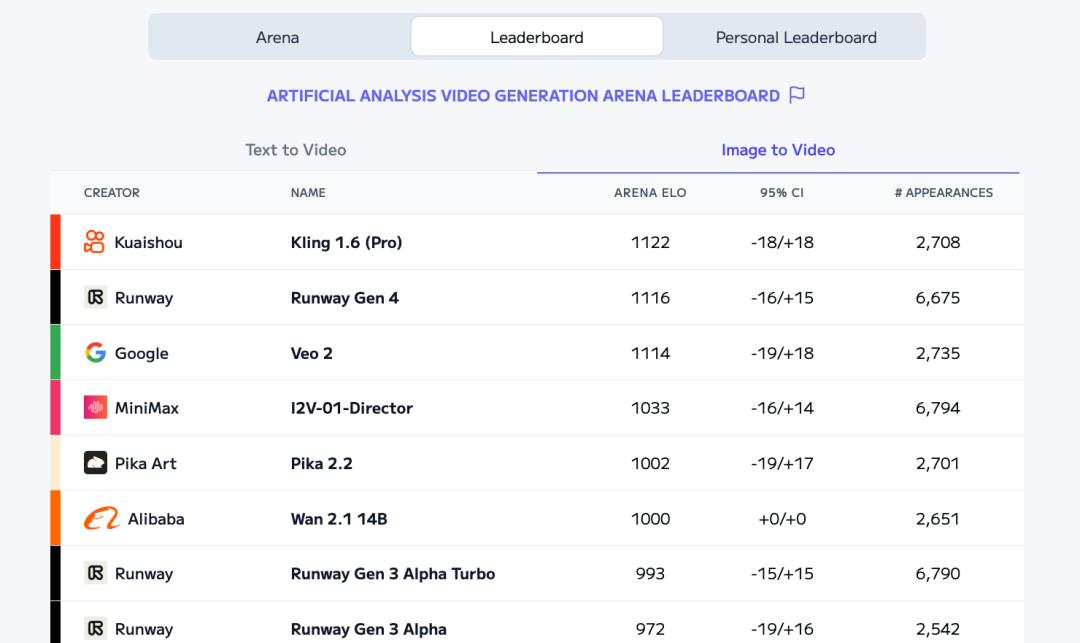Open the Artificial Analysis Video Generation Arena Leaderboard title link
The height and width of the screenshot is (643, 1080).
coord(523,96)
